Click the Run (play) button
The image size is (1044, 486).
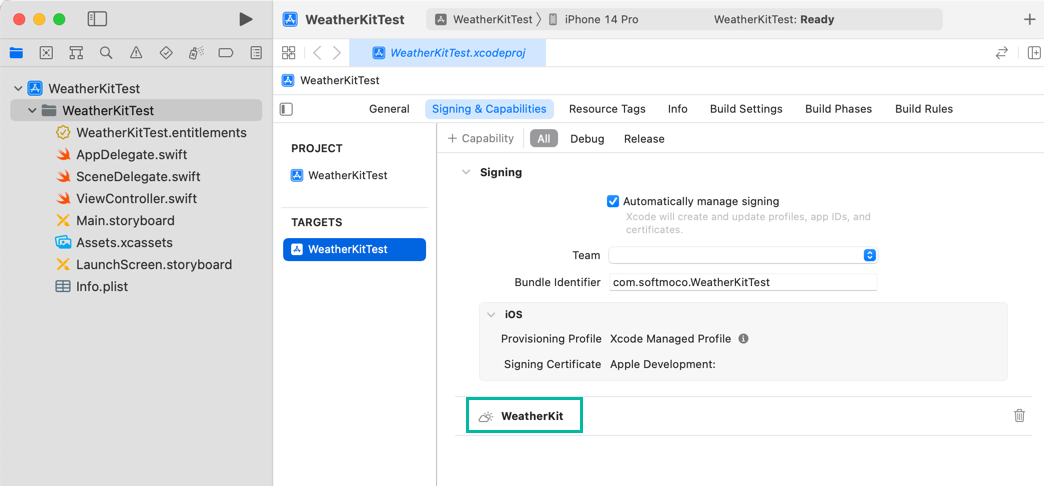(x=246, y=19)
